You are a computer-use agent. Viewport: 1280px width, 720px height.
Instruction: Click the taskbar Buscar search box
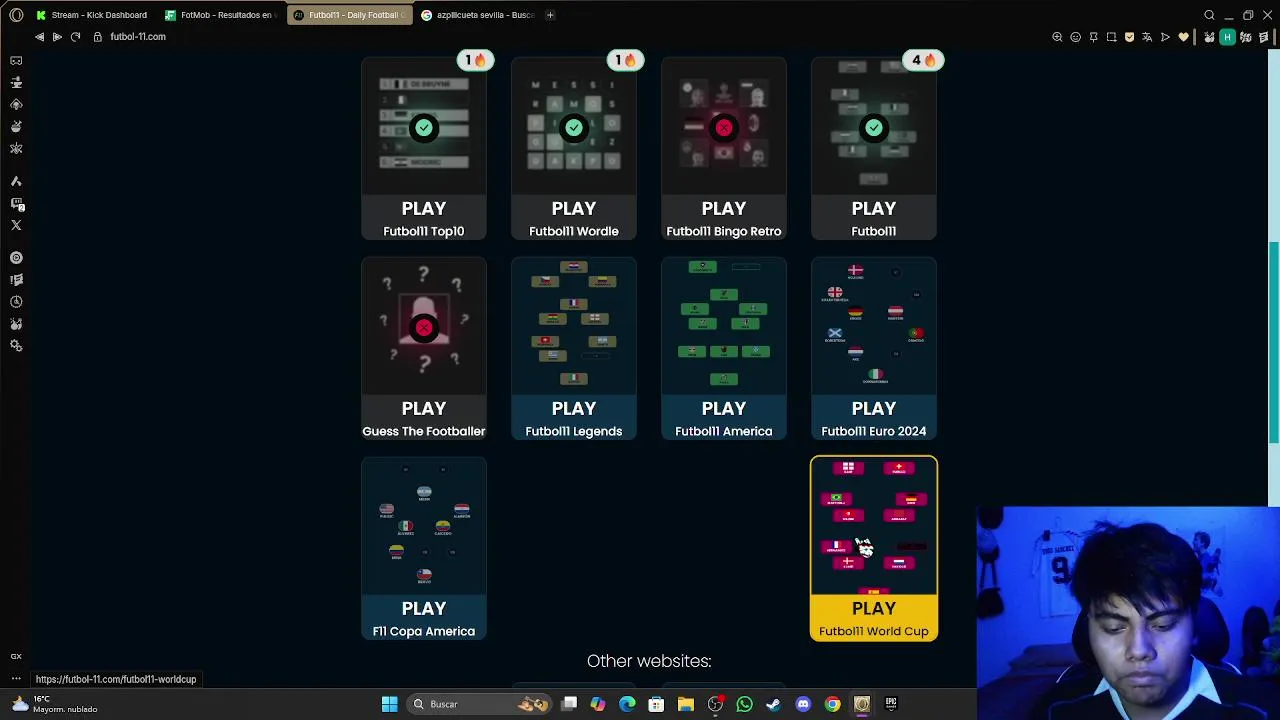click(x=480, y=704)
